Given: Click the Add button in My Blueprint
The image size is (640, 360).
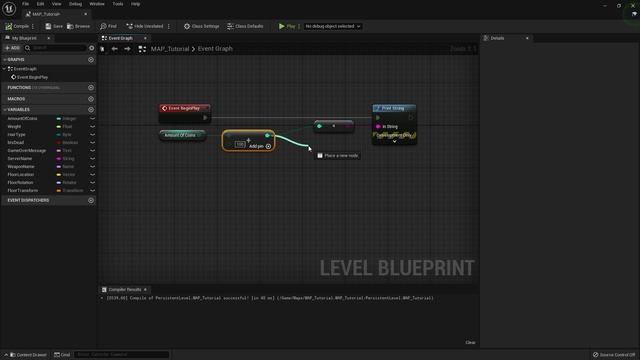Looking at the screenshot, I should (x=13, y=48).
